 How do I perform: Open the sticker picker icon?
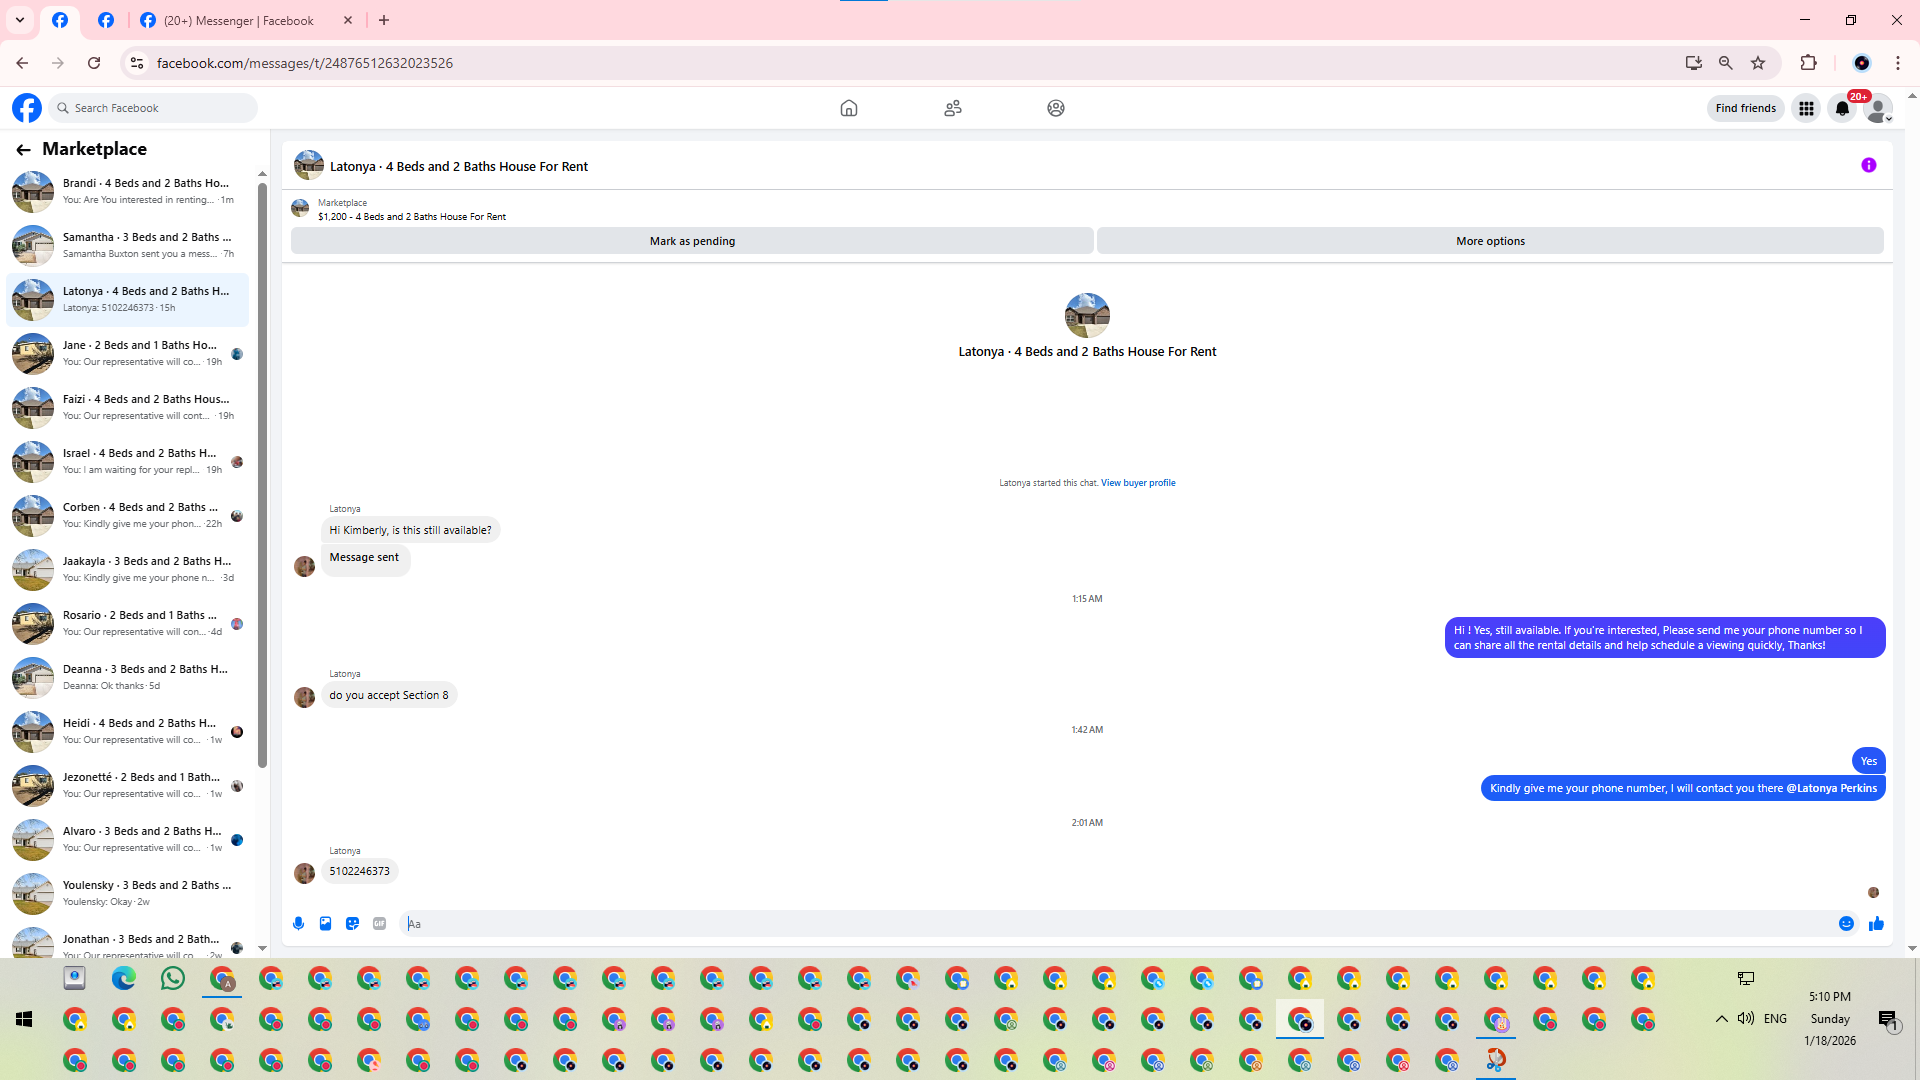tap(352, 924)
